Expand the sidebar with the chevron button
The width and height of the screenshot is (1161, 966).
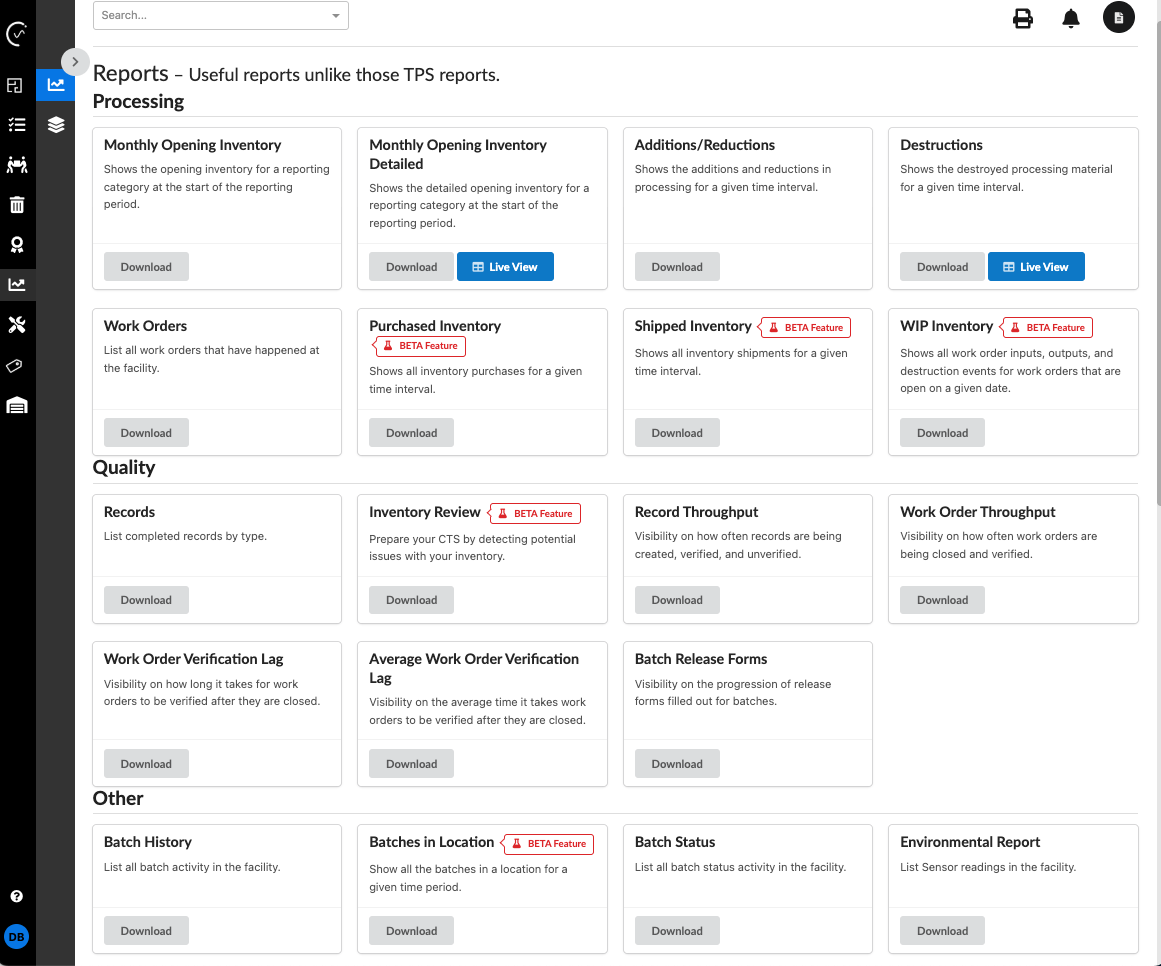[x=75, y=62]
